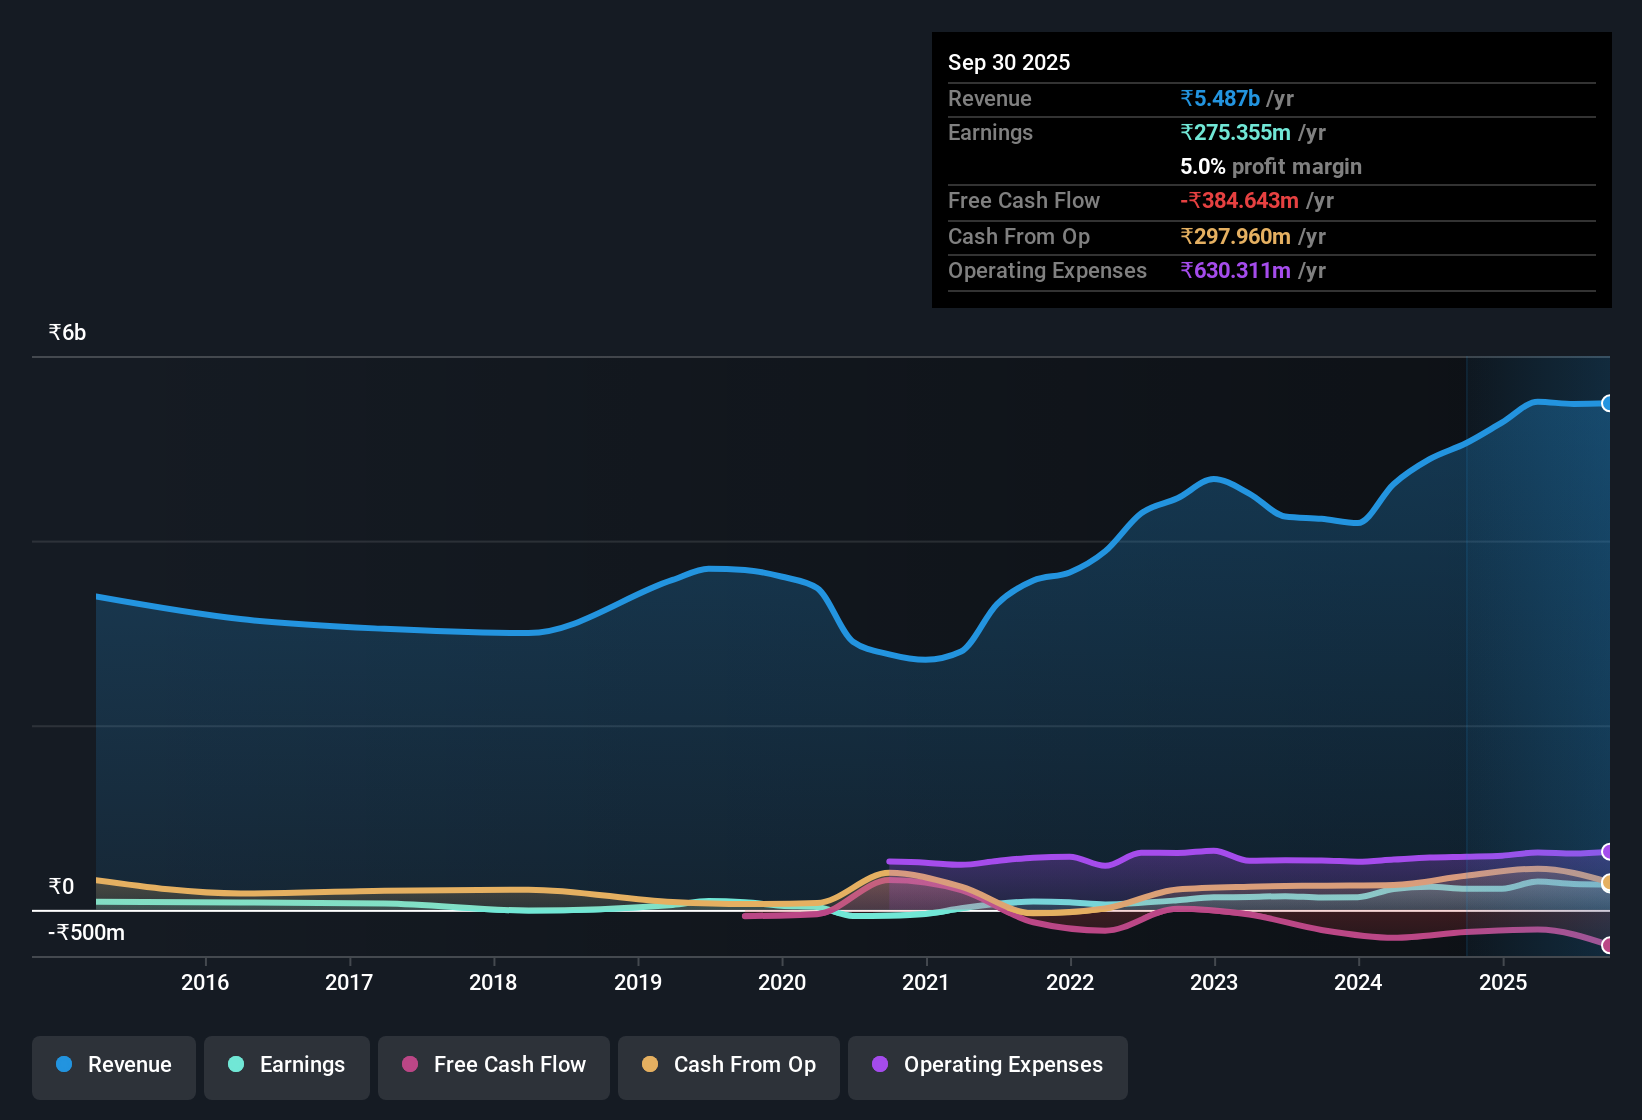Viewport: 1642px width, 1120px height.
Task: Click the ₹297.960m cash from op value
Action: pos(1235,236)
